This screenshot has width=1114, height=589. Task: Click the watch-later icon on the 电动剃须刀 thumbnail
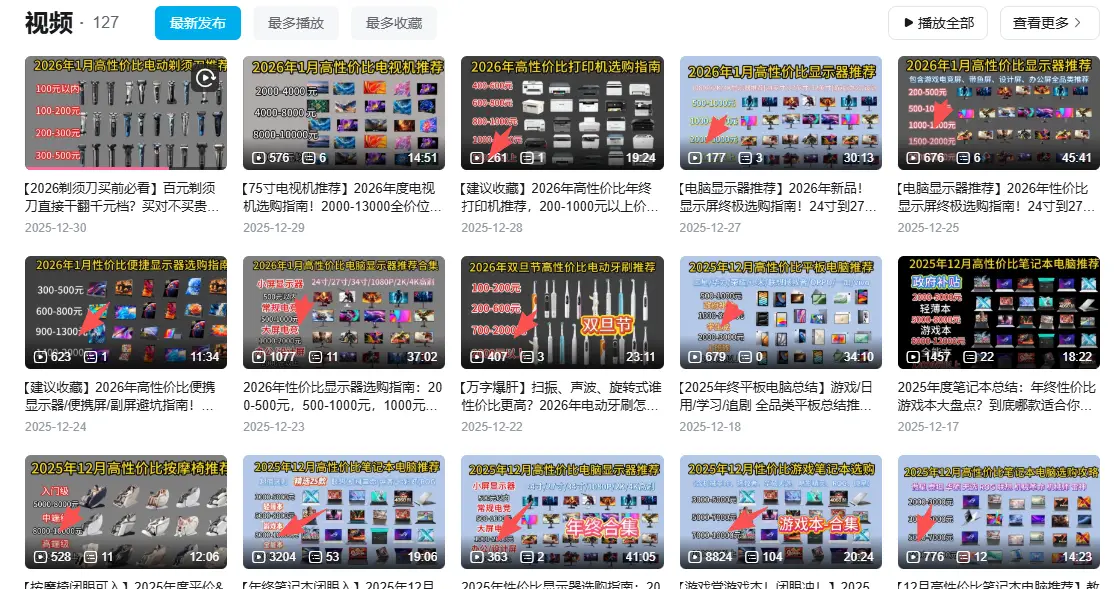point(206,77)
